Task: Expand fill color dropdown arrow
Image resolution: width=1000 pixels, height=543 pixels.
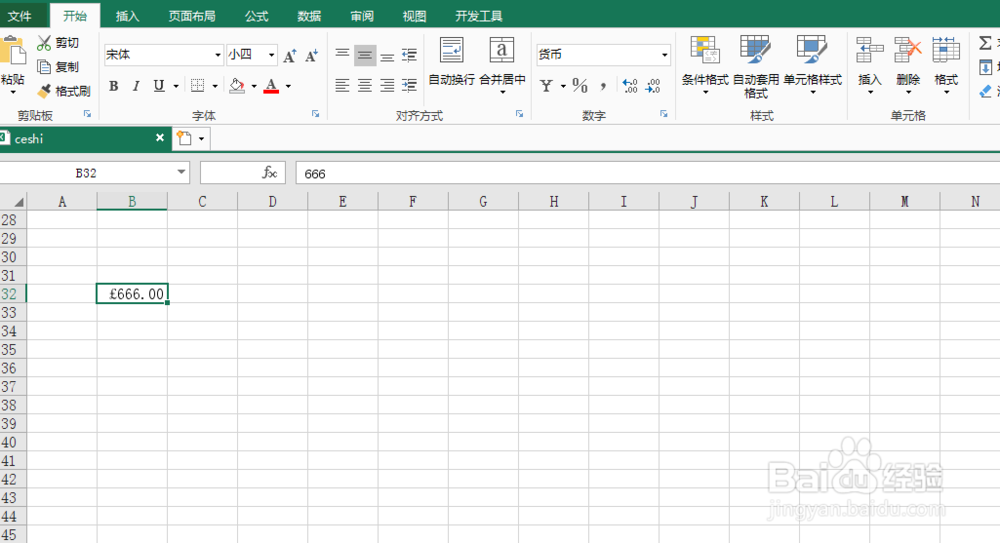Action: (254, 86)
